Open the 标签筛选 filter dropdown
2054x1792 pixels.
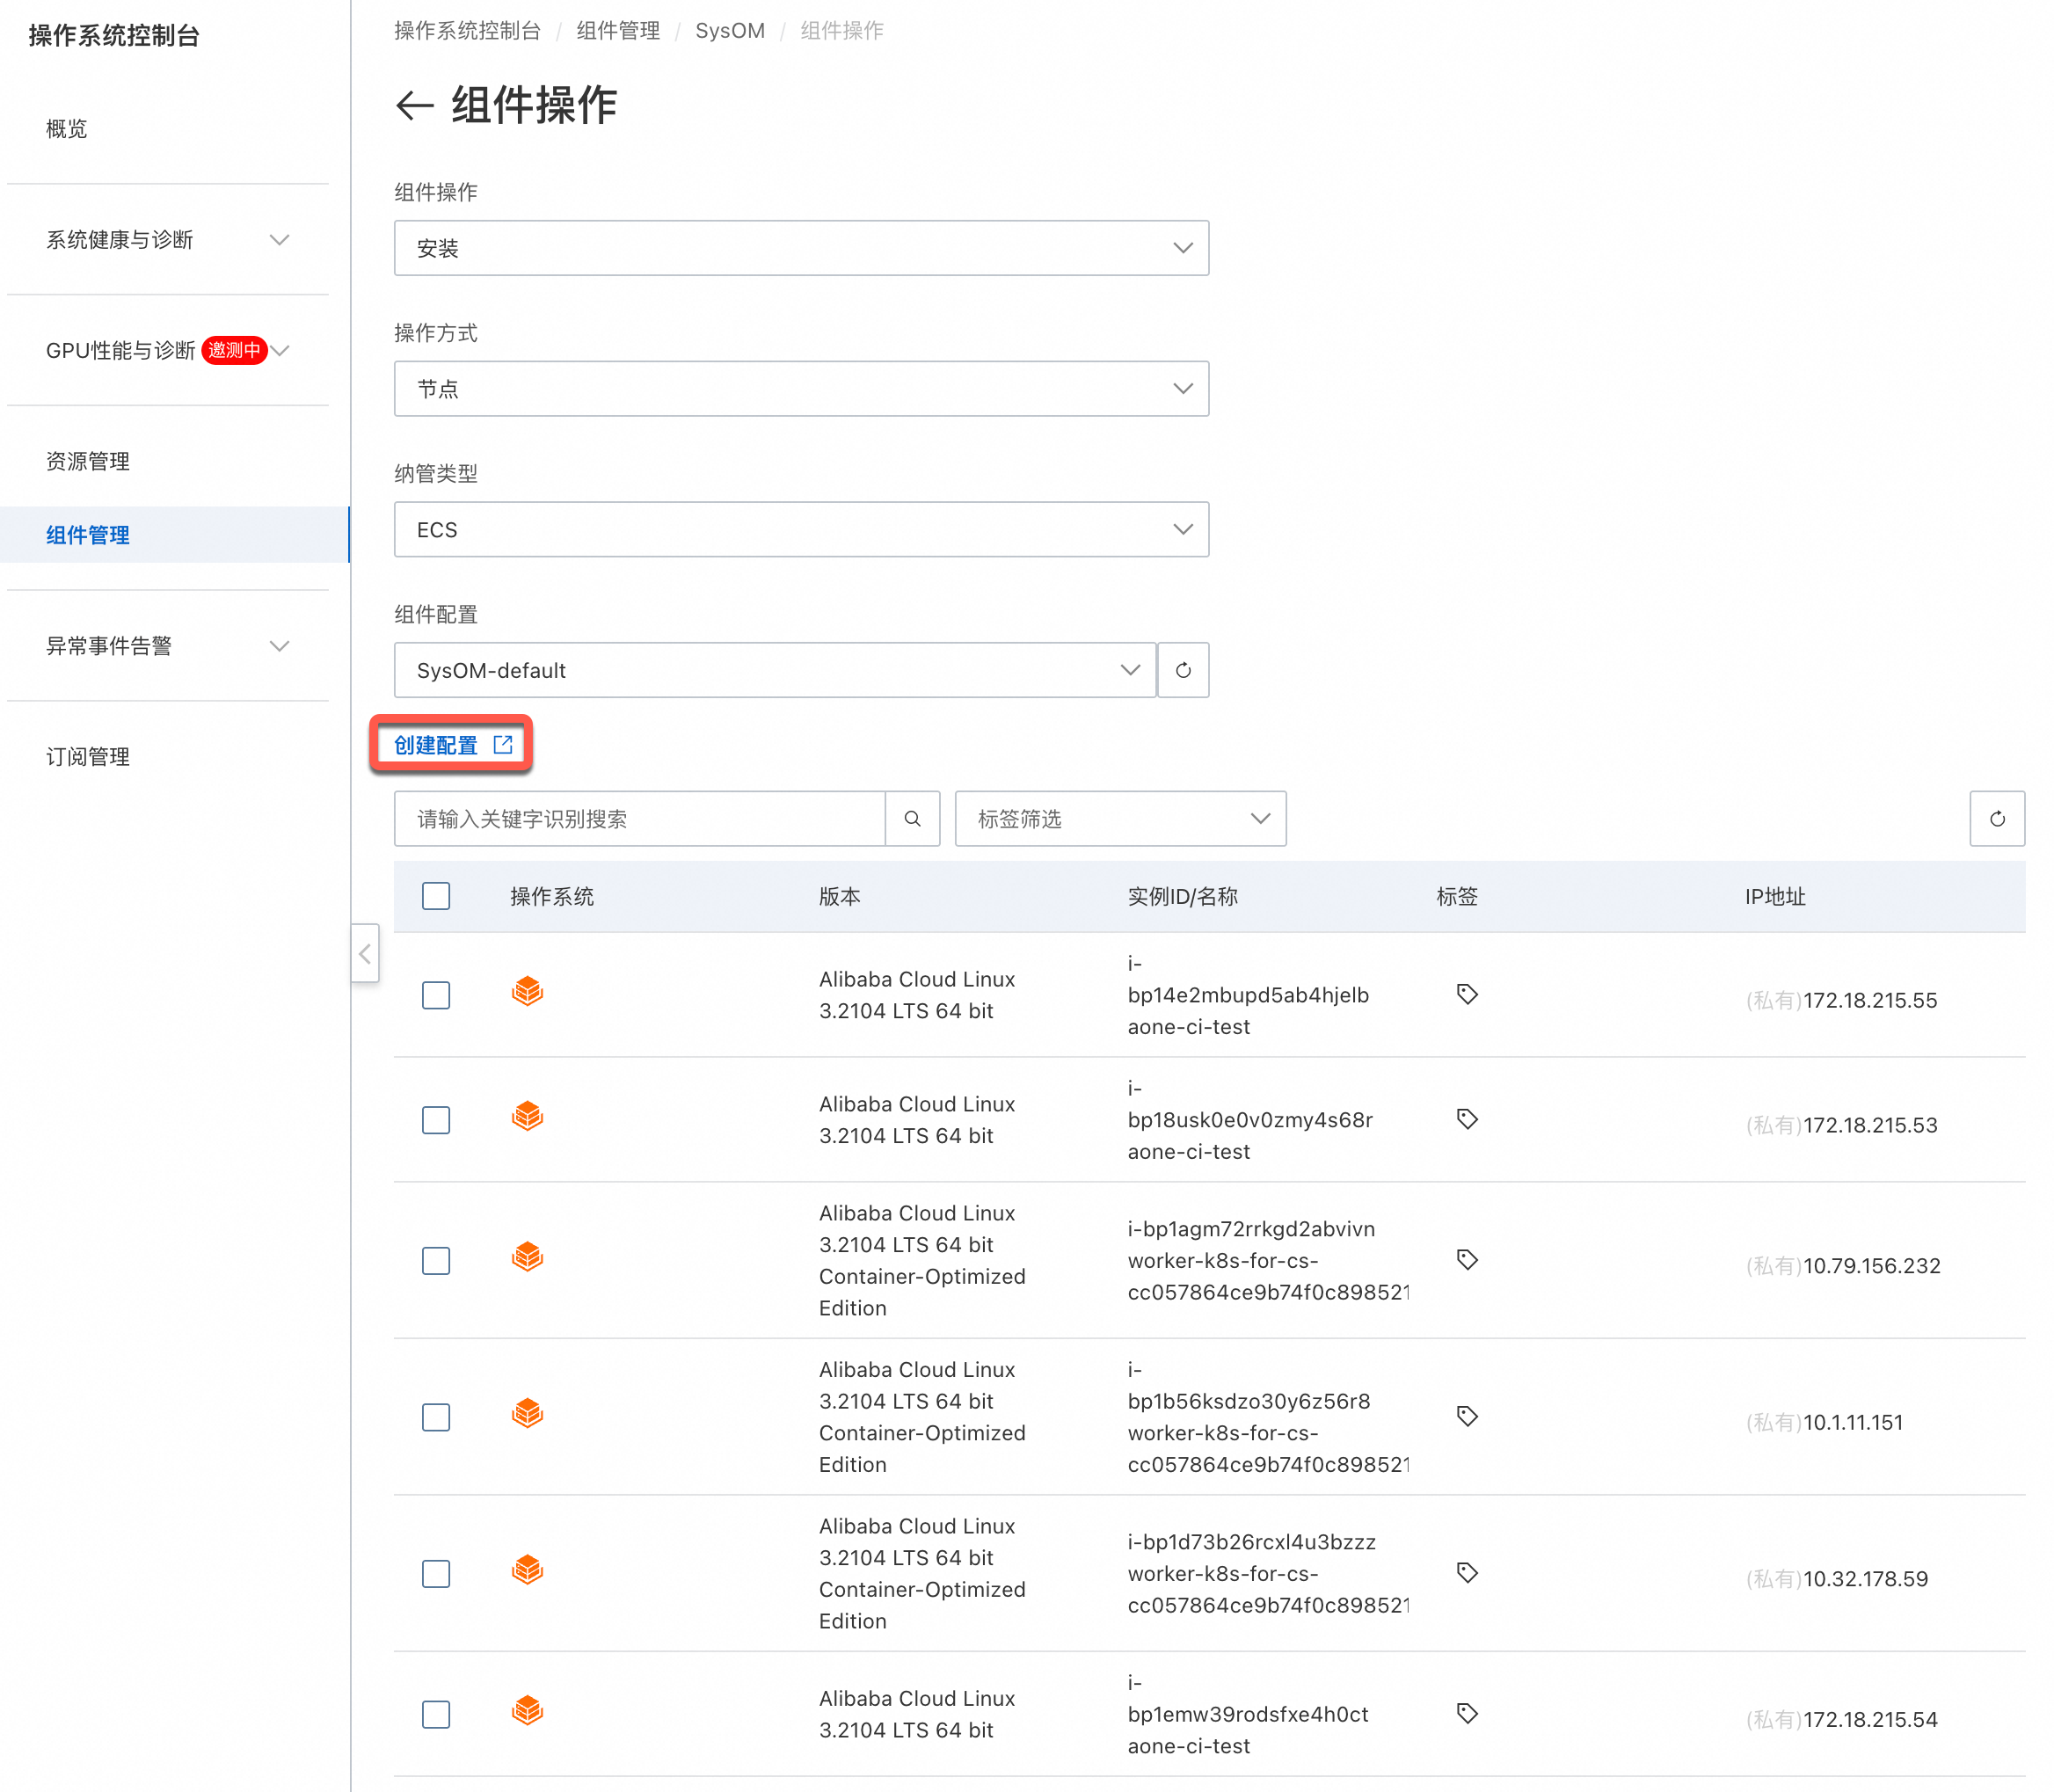pos(1119,819)
